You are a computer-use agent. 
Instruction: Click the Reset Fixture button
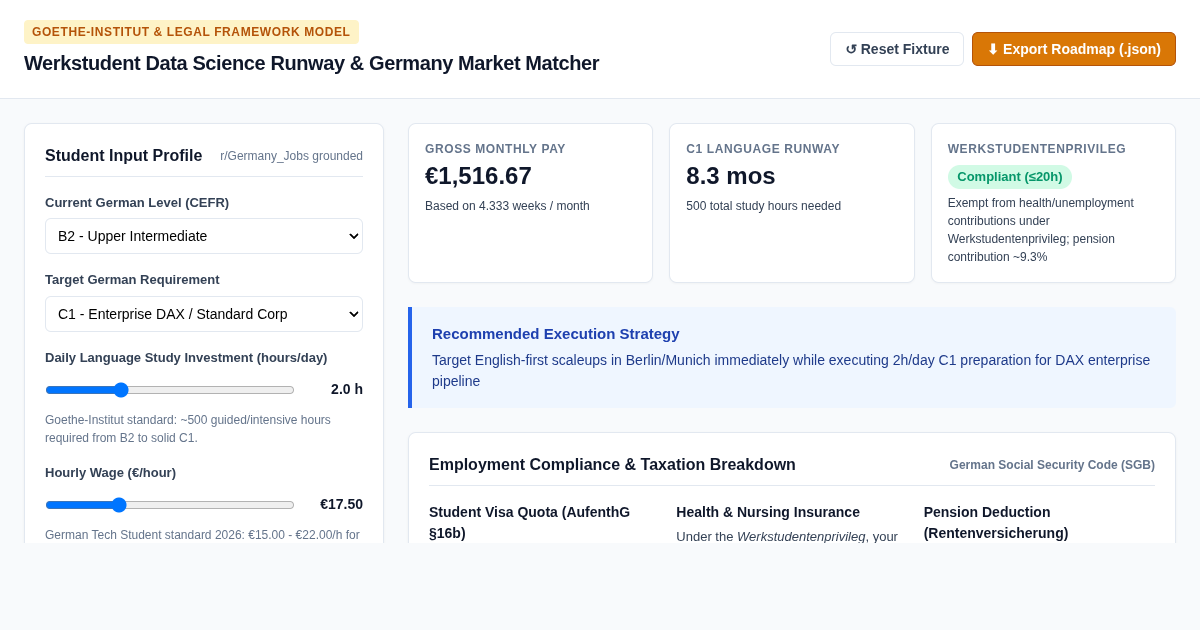(897, 49)
